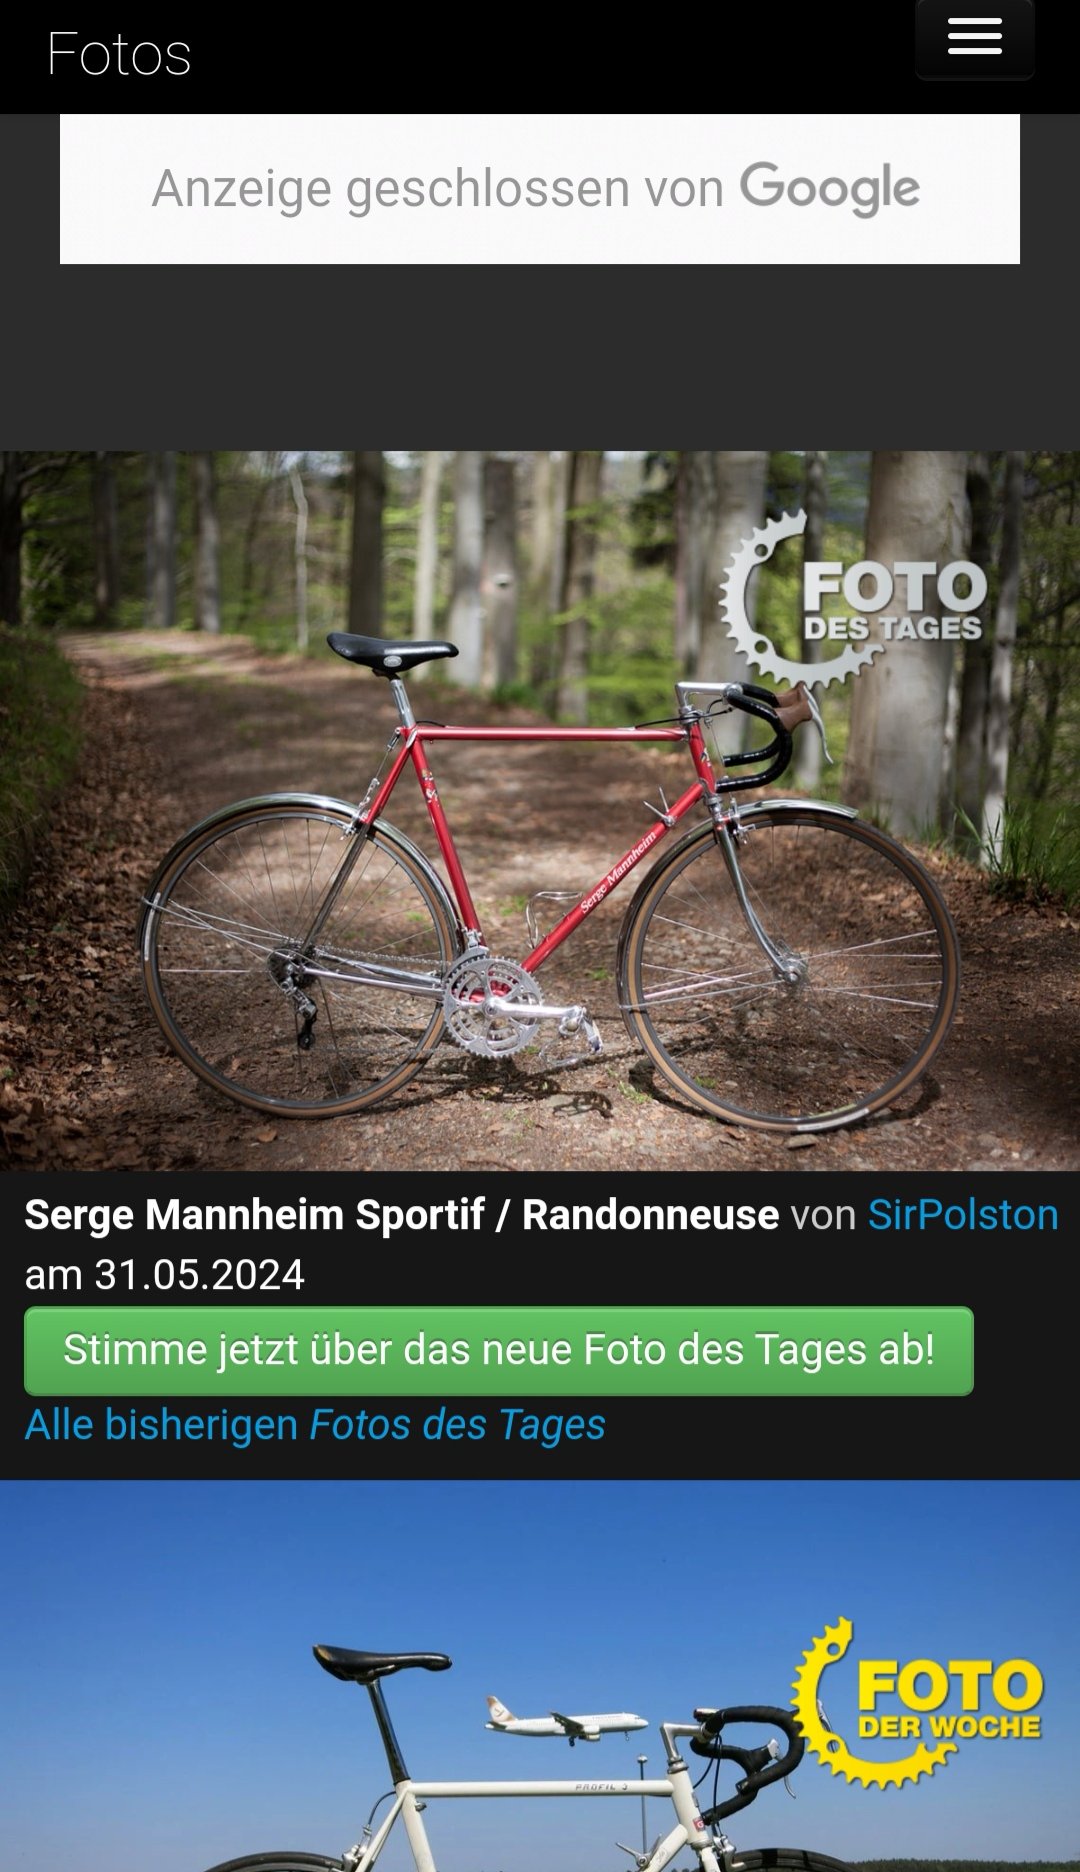Open the red Serge Mannheim bike photo
Image resolution: width=1080 pixels, height=1872 pixels.
(x=540, y=811)
